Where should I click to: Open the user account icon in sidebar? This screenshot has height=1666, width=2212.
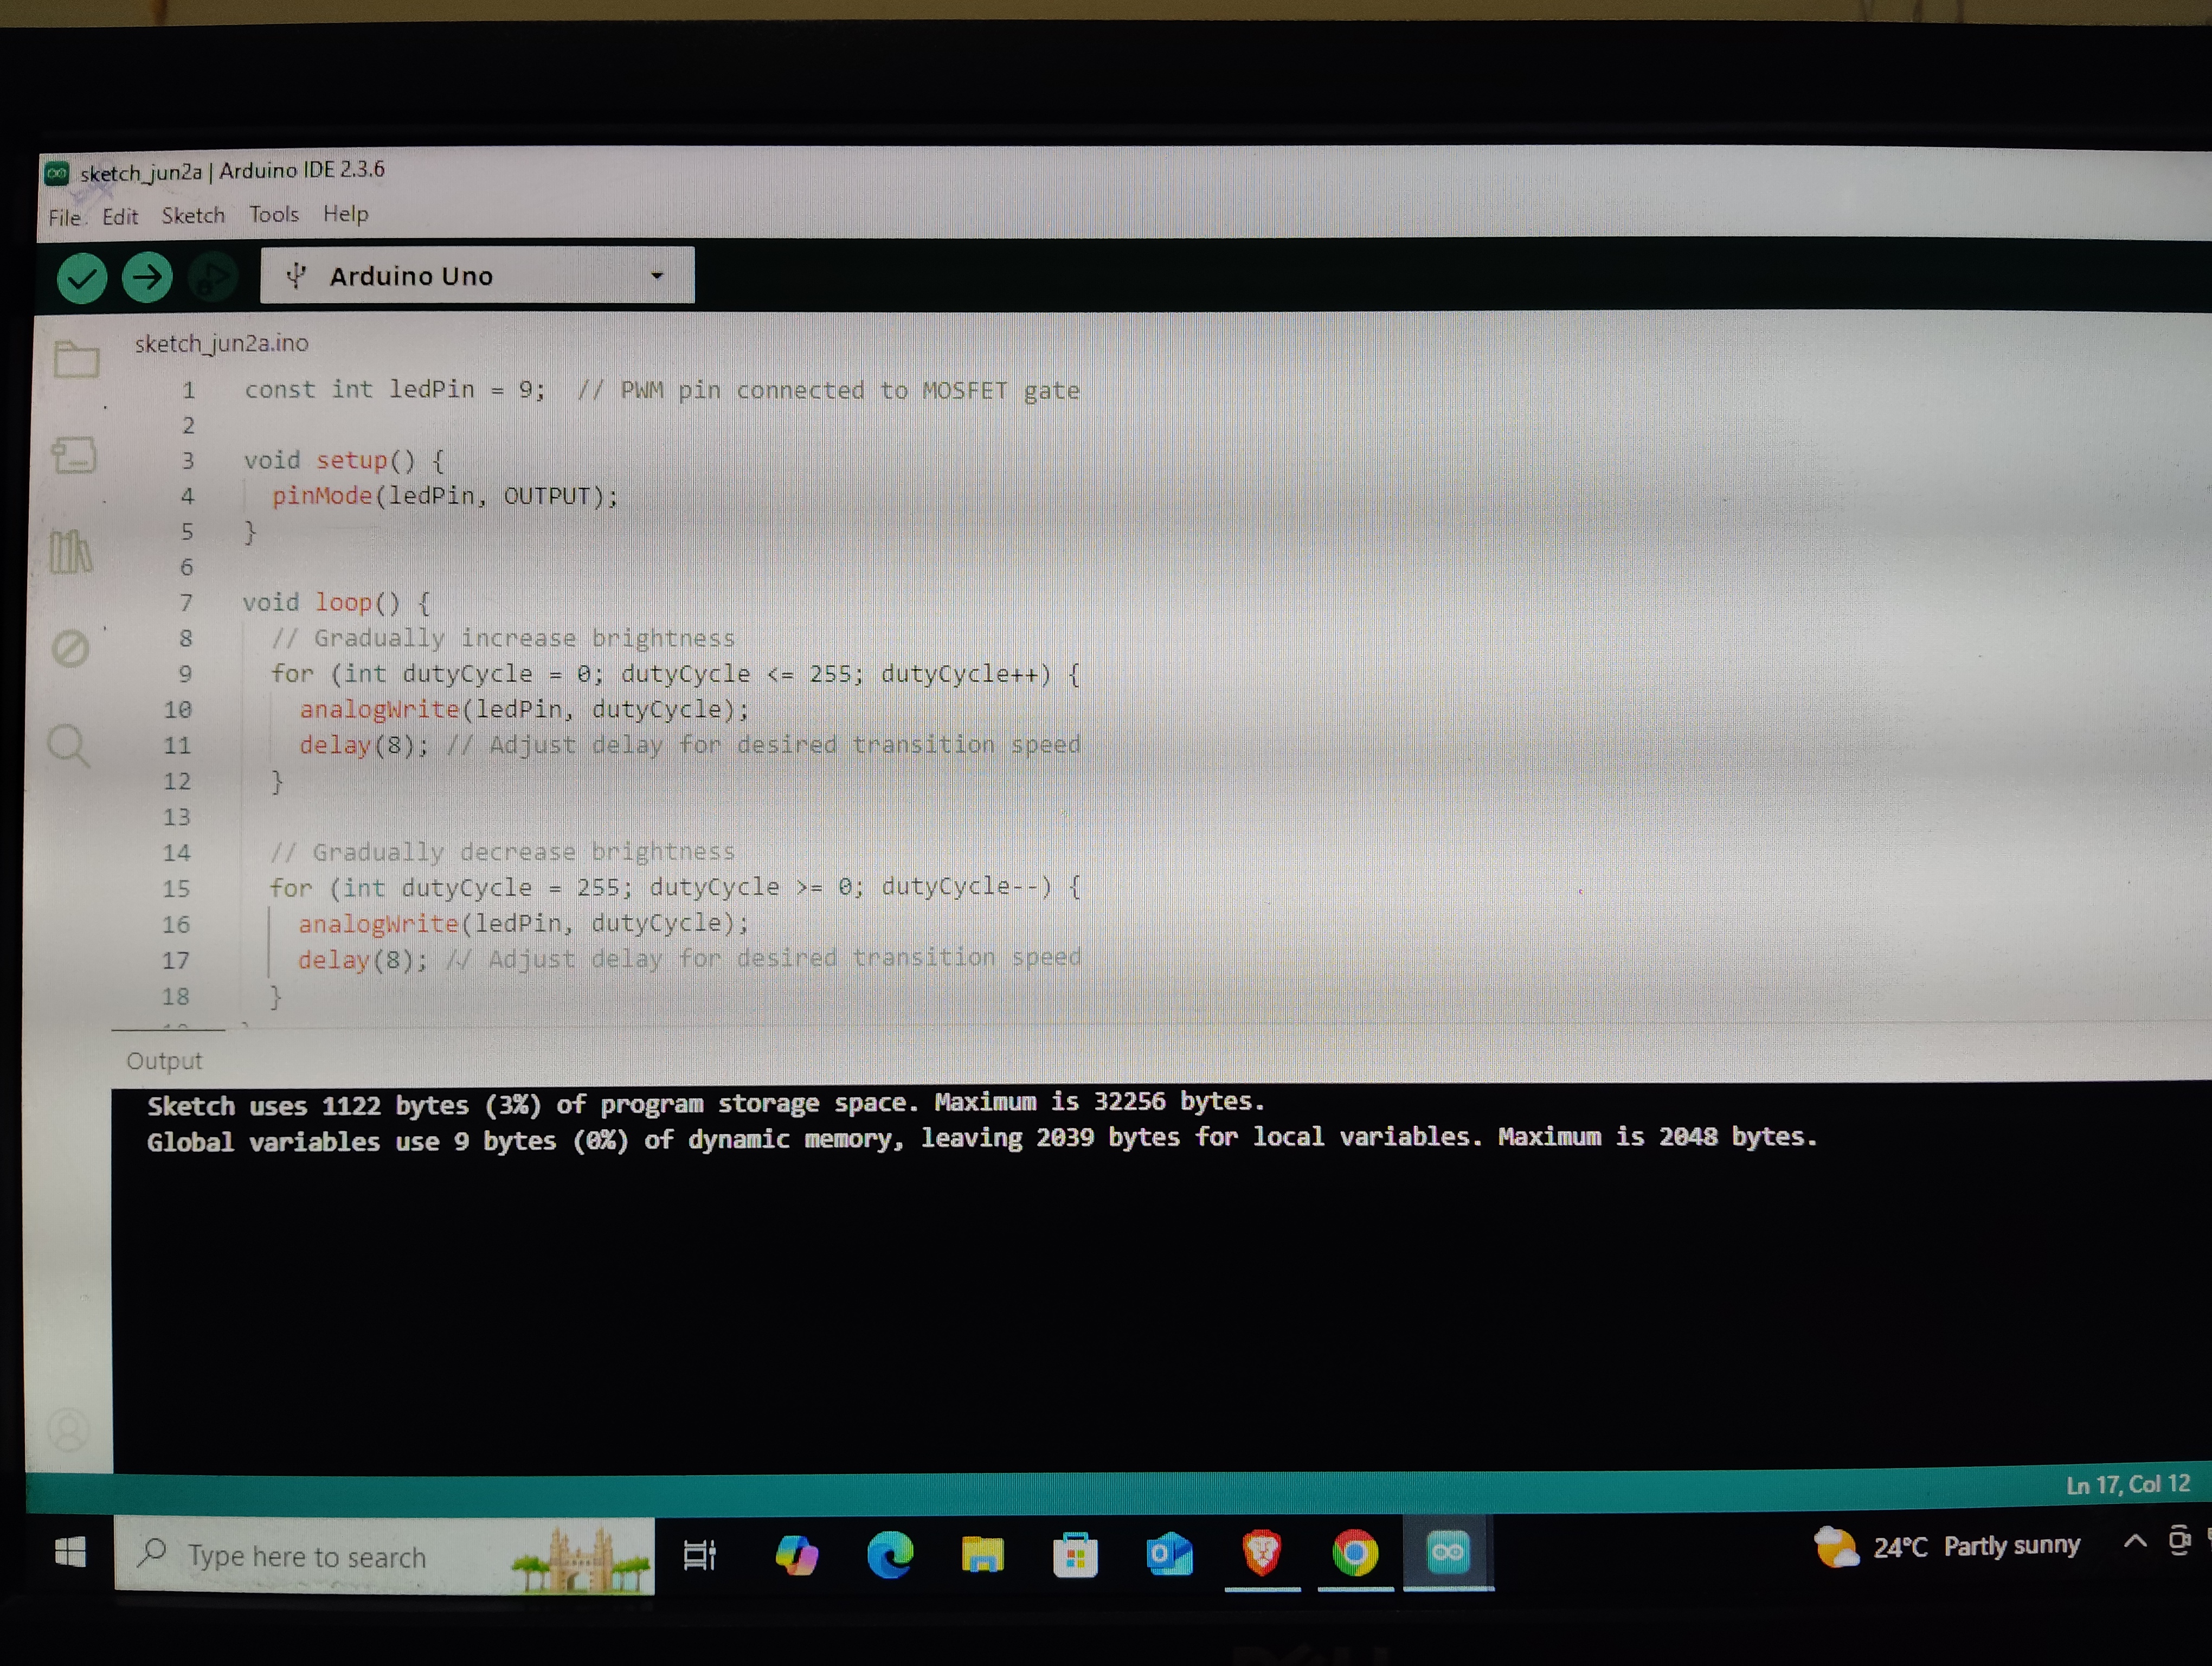68,1430
